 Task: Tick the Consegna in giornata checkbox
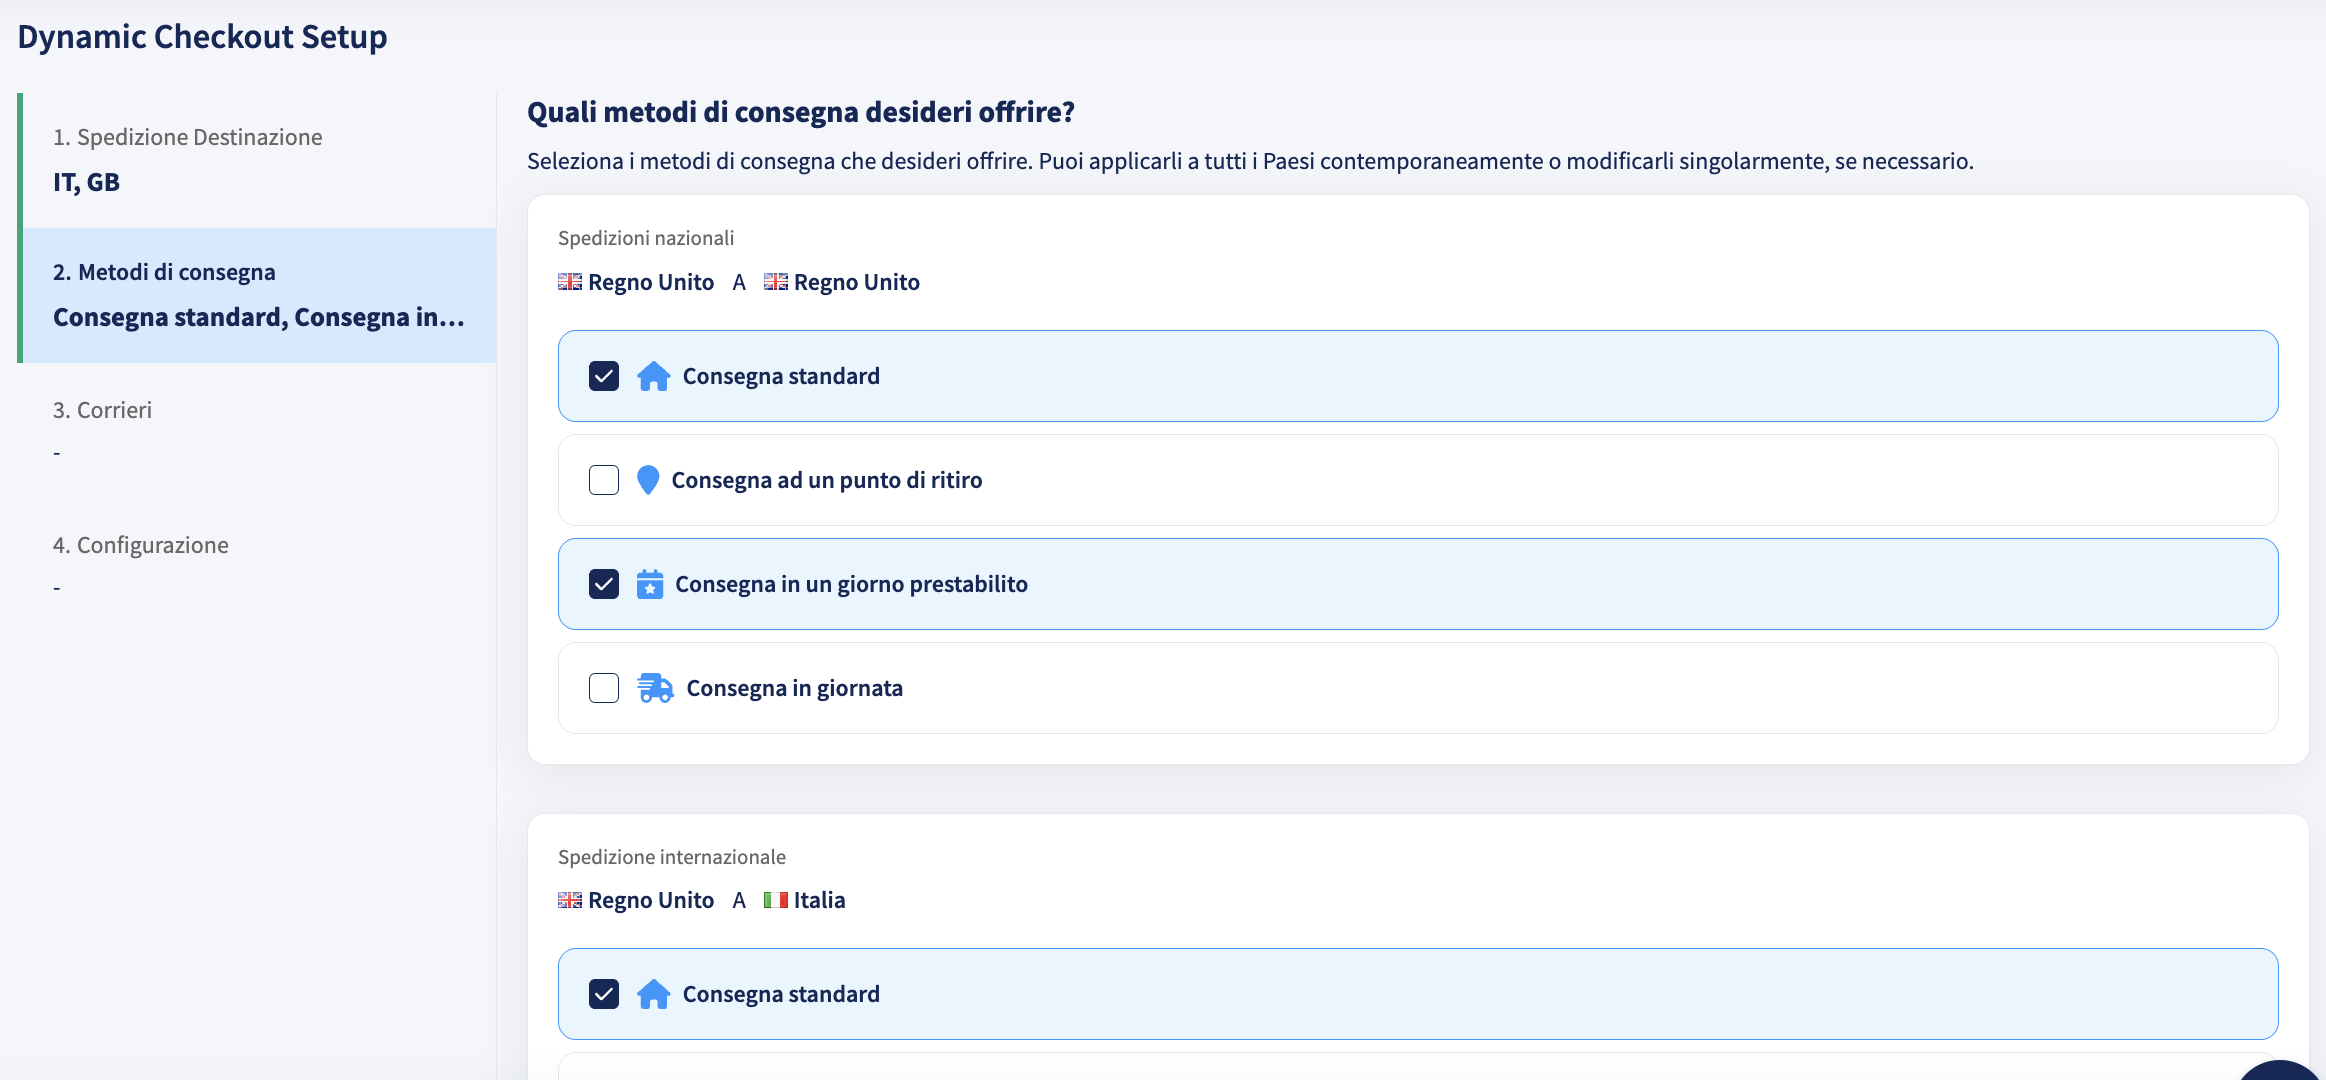coord(604,688)
